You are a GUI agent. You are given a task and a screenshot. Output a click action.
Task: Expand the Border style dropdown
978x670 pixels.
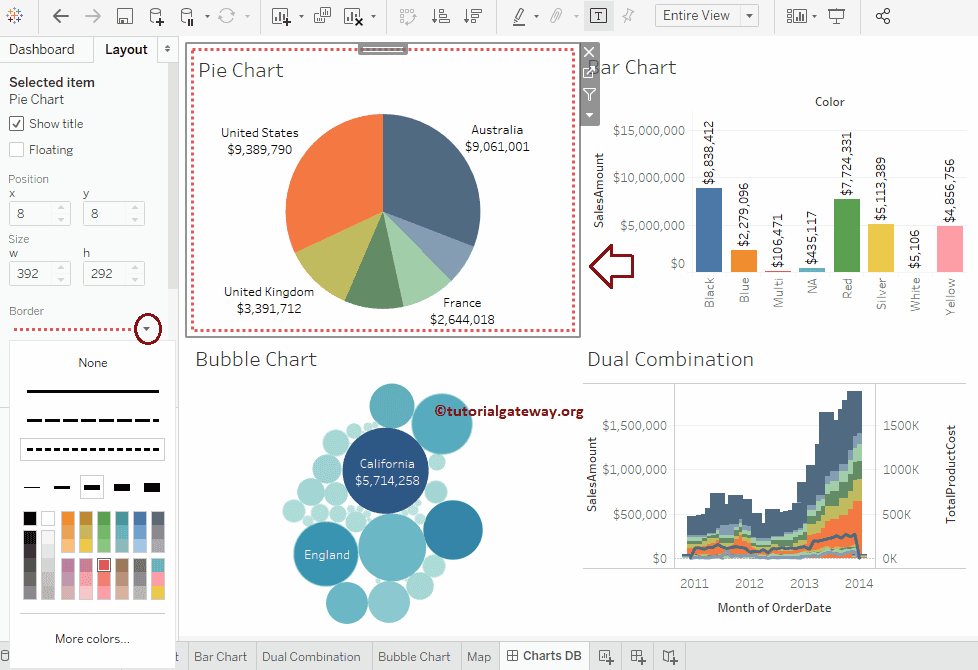tap(147, 328)
